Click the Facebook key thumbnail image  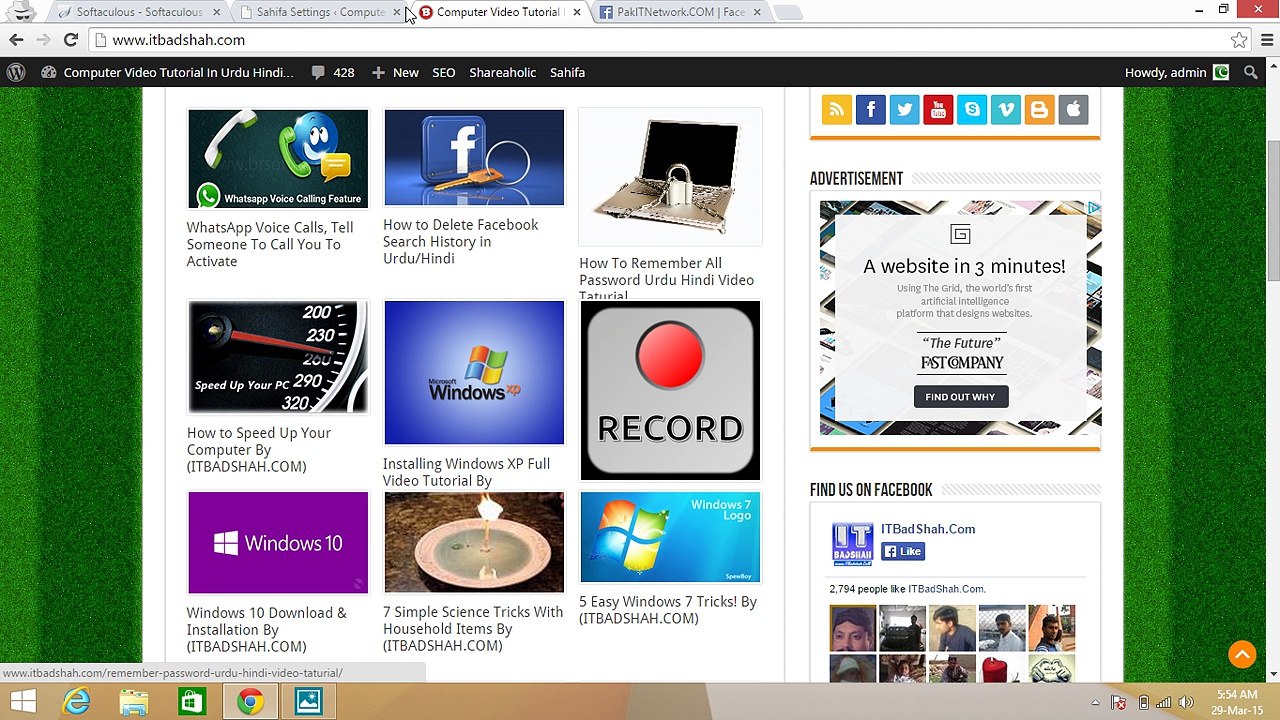[x=474, y=157]
